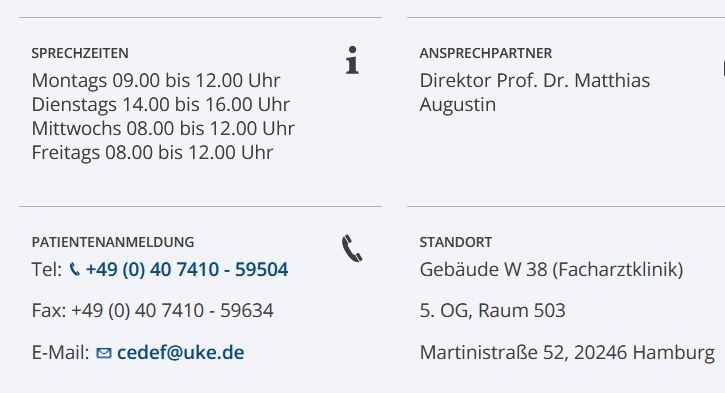Select the Freitags 08.00 bis 12.00 Uhr line

coord(152,153)
